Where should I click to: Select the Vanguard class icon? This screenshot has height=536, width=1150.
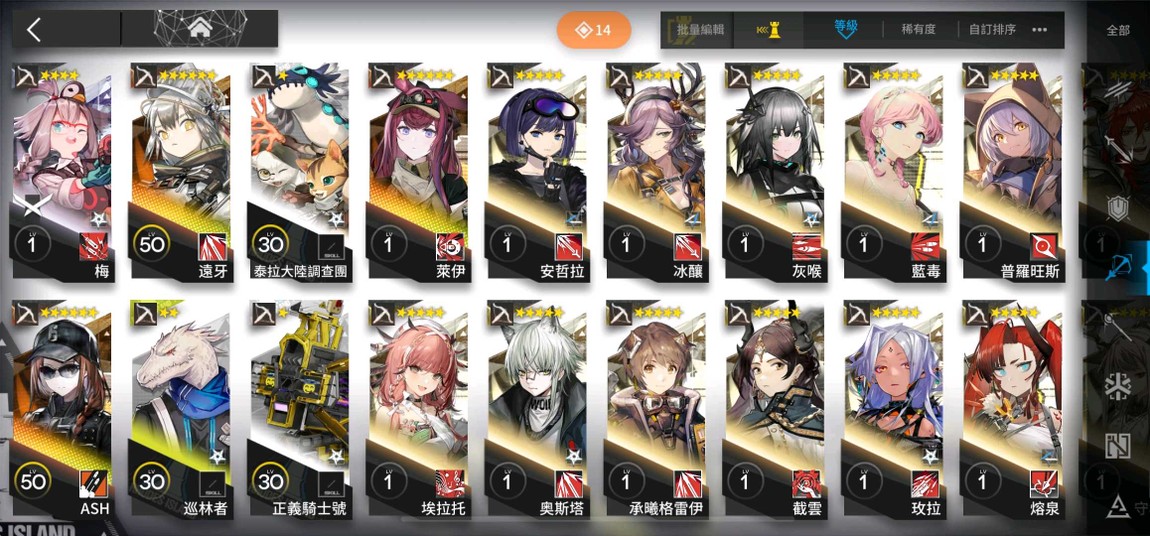pyautogui.click(x=1118, y=89)
